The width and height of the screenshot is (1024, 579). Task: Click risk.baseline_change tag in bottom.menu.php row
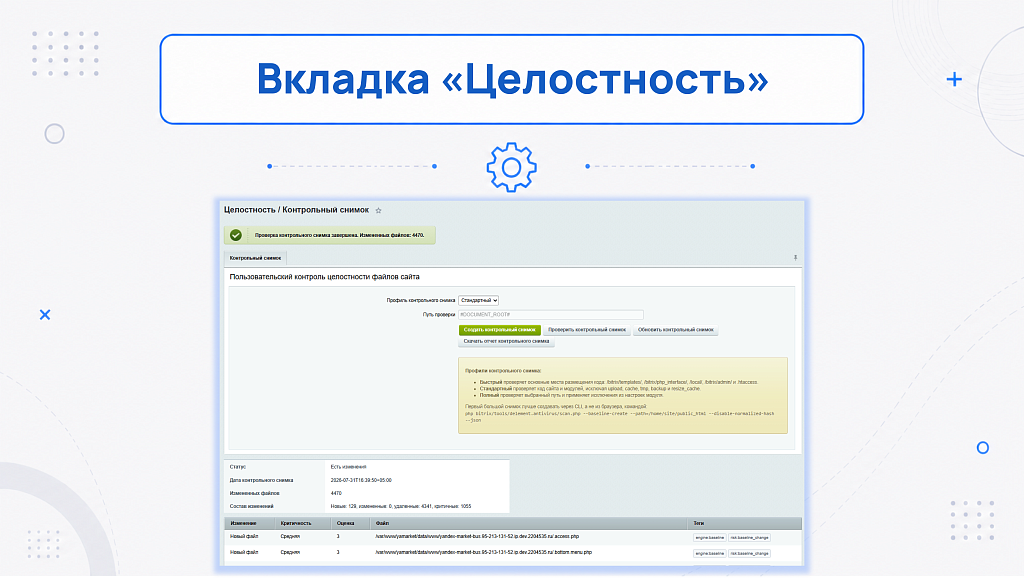(x=749, y=554)
